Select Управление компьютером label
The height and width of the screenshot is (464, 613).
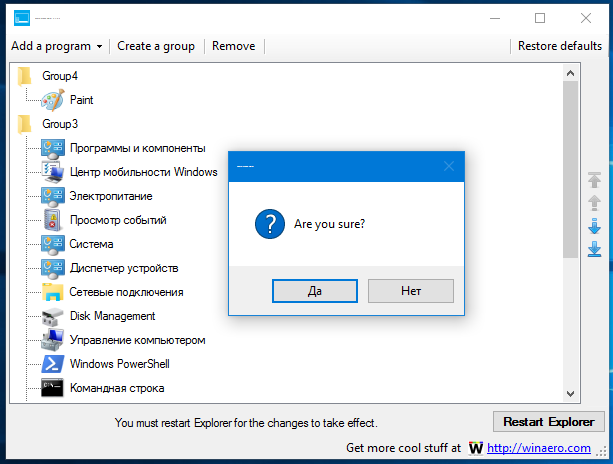click(x=137, y=340)
